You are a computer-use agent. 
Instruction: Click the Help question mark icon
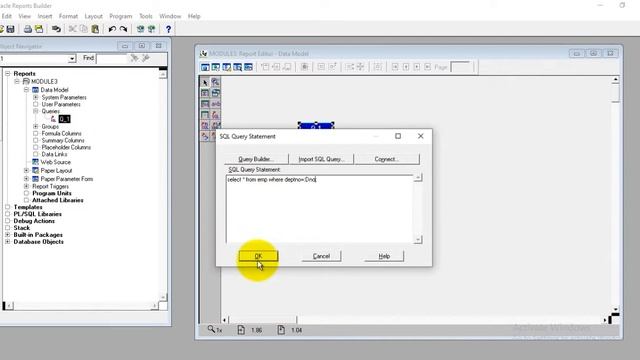(x=168, y=29)
